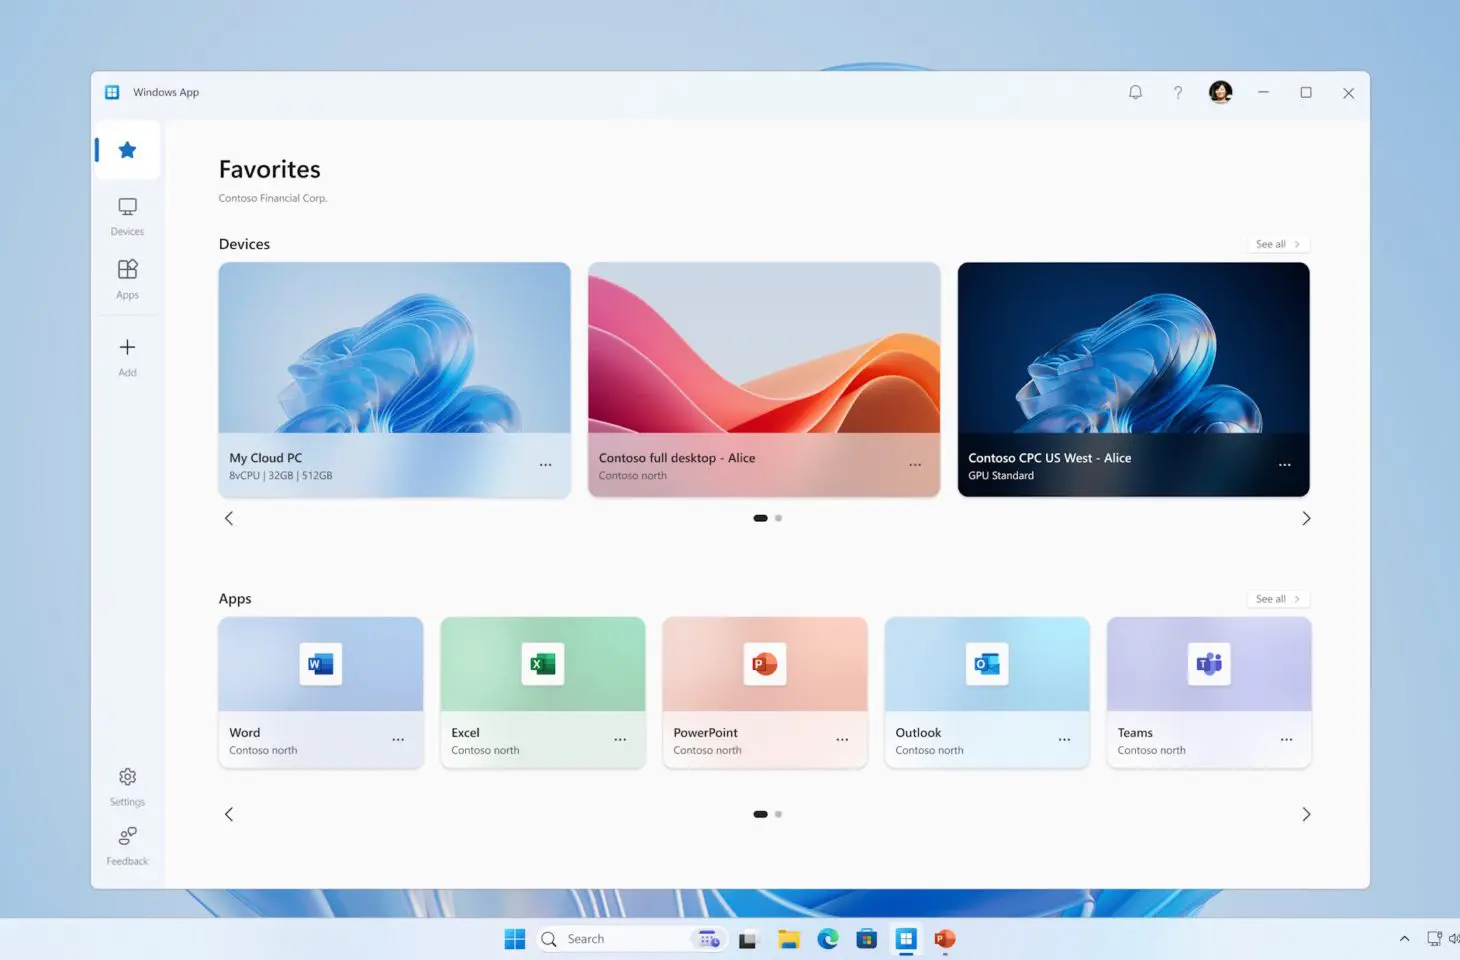
Task: Click See all next to Devices
Action: pos(1277,243)
